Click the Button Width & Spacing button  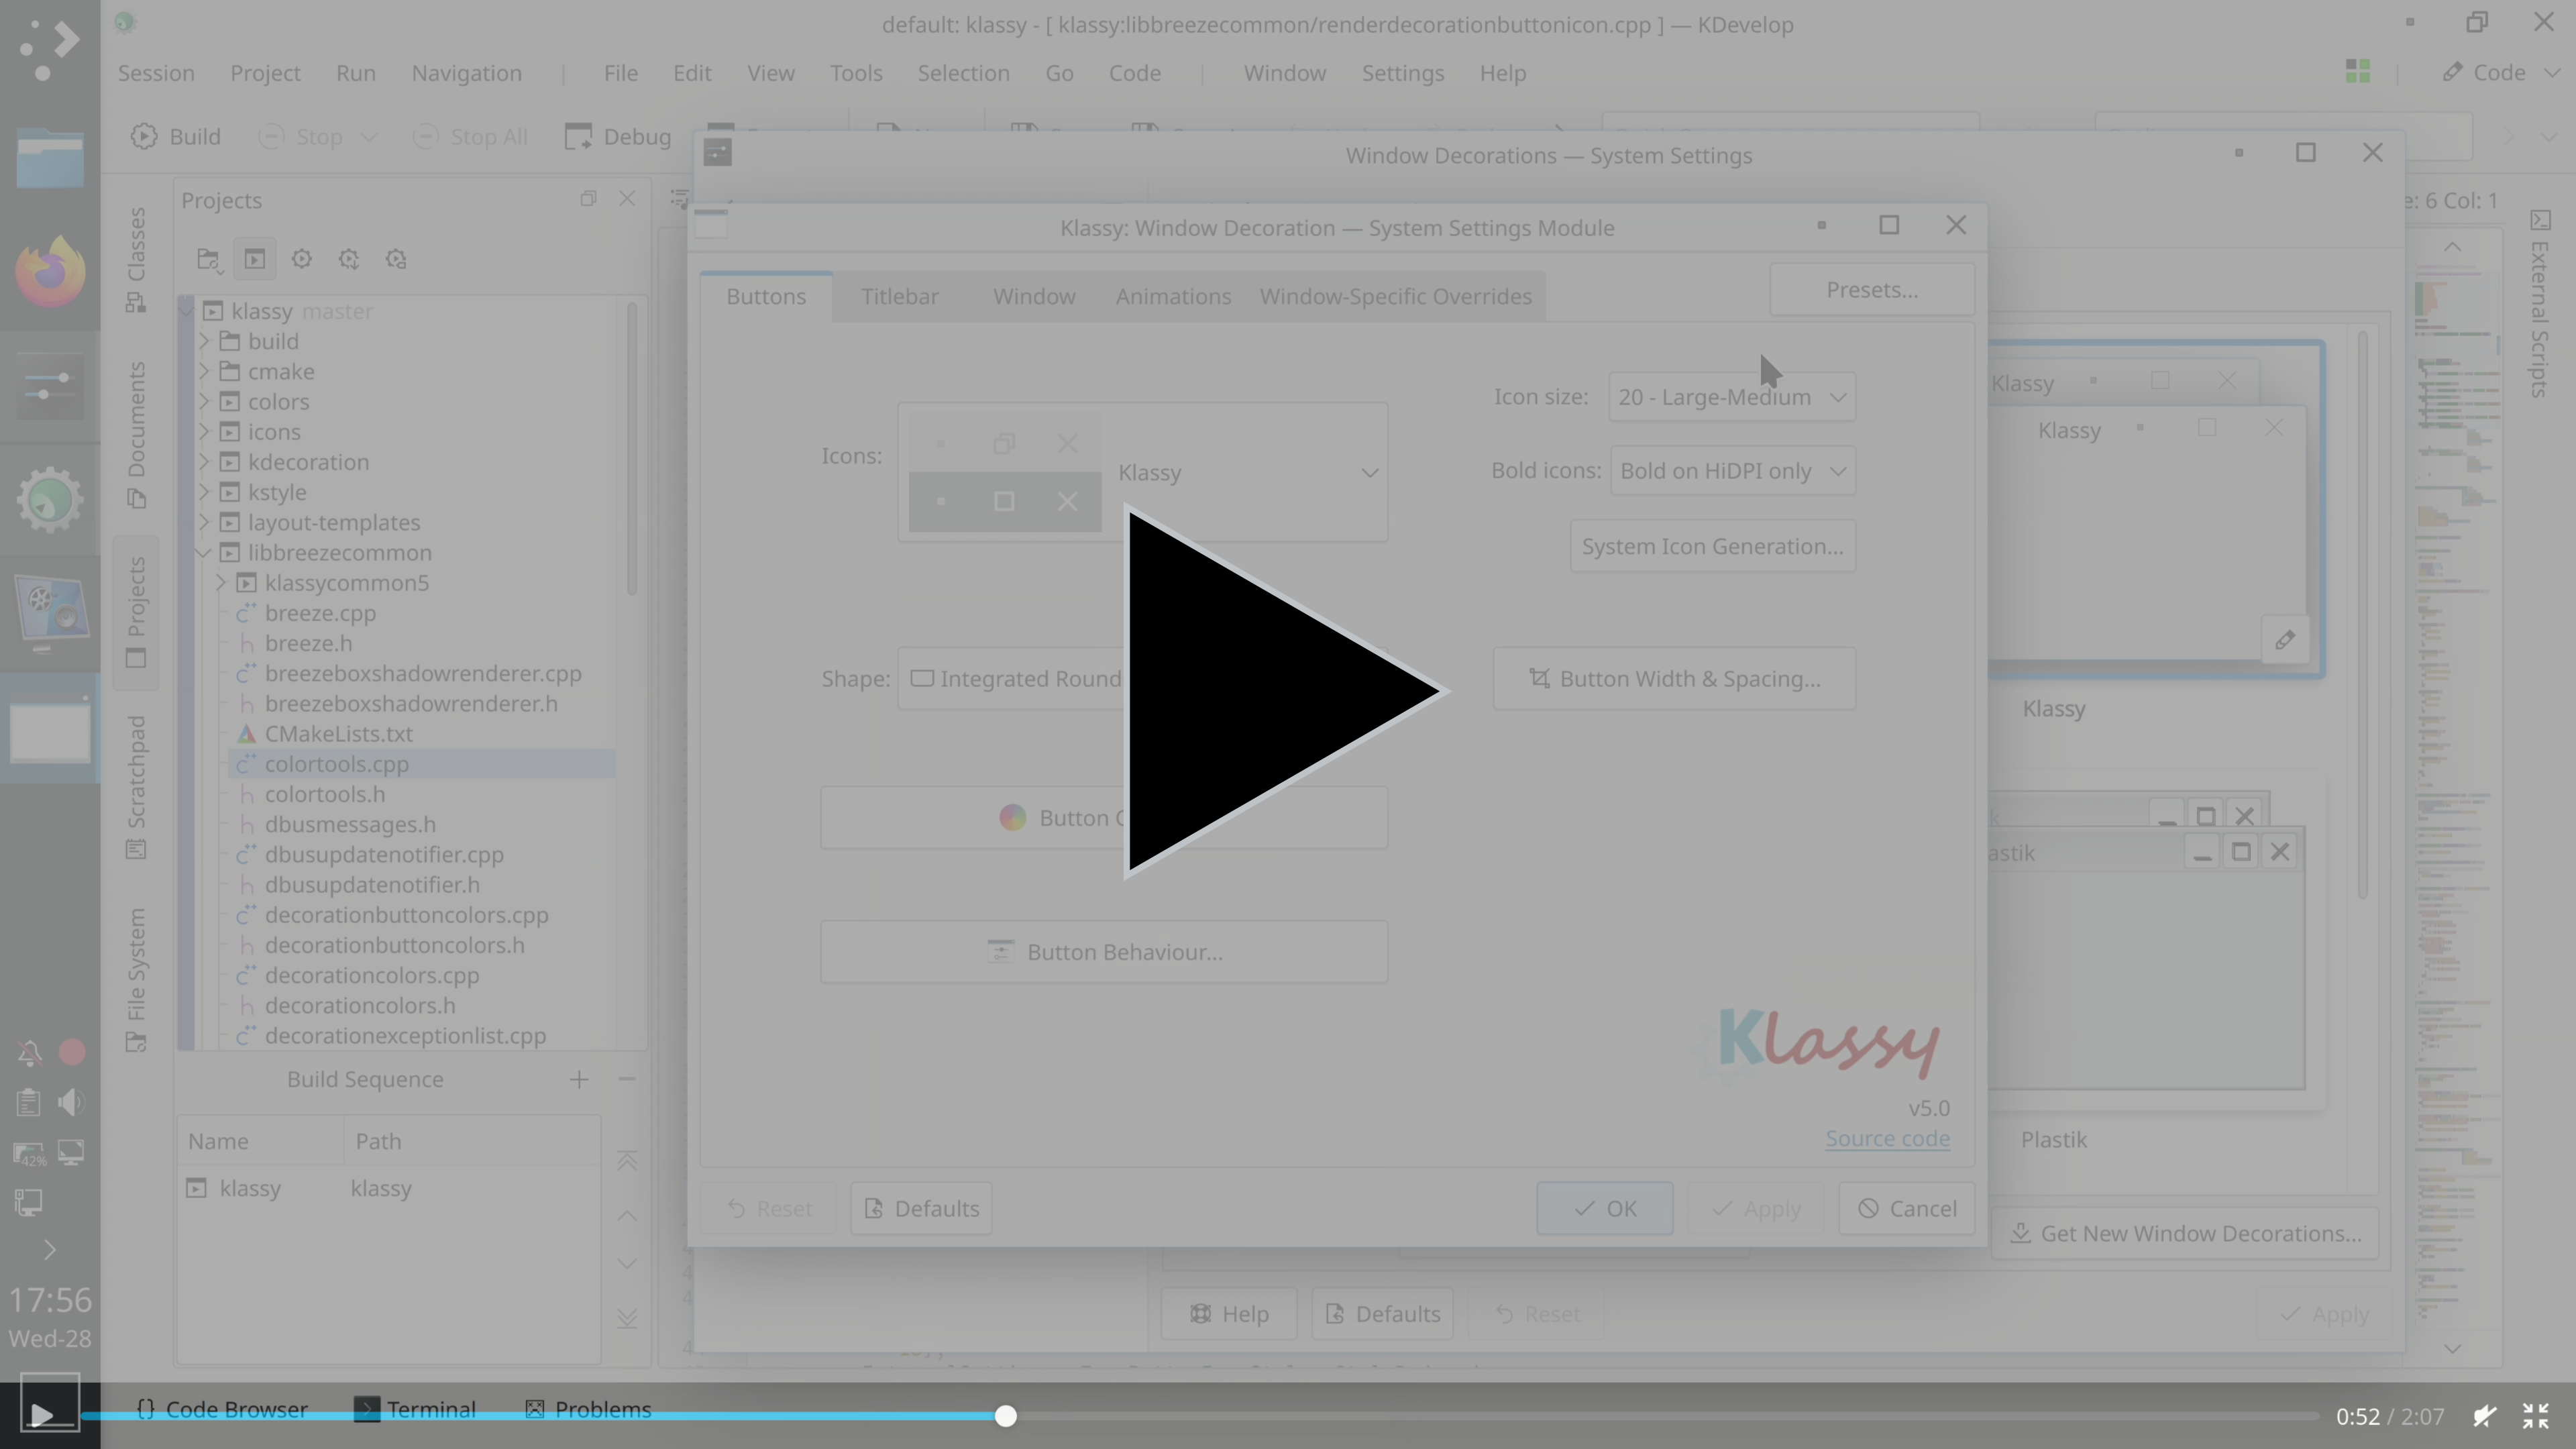[x=1674, y=679]
